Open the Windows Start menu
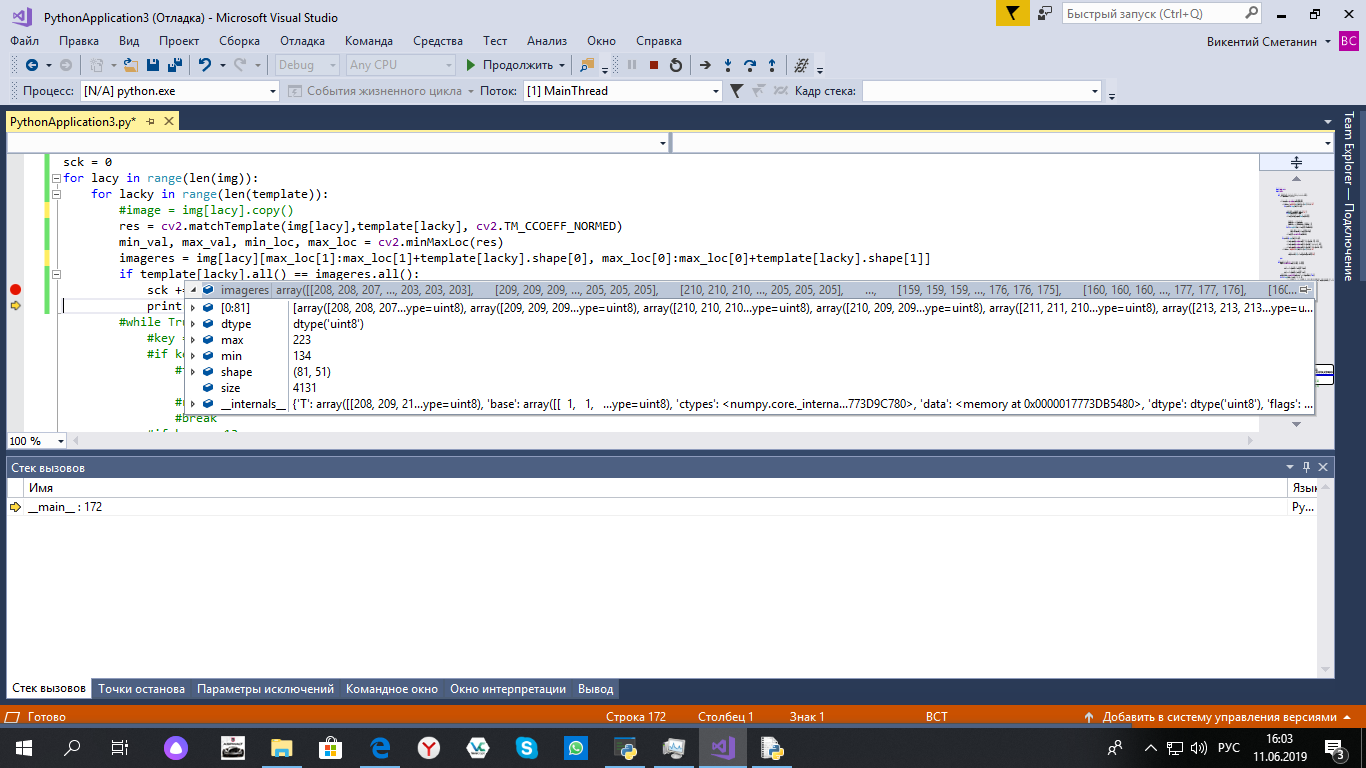 (x=24, y=747)
